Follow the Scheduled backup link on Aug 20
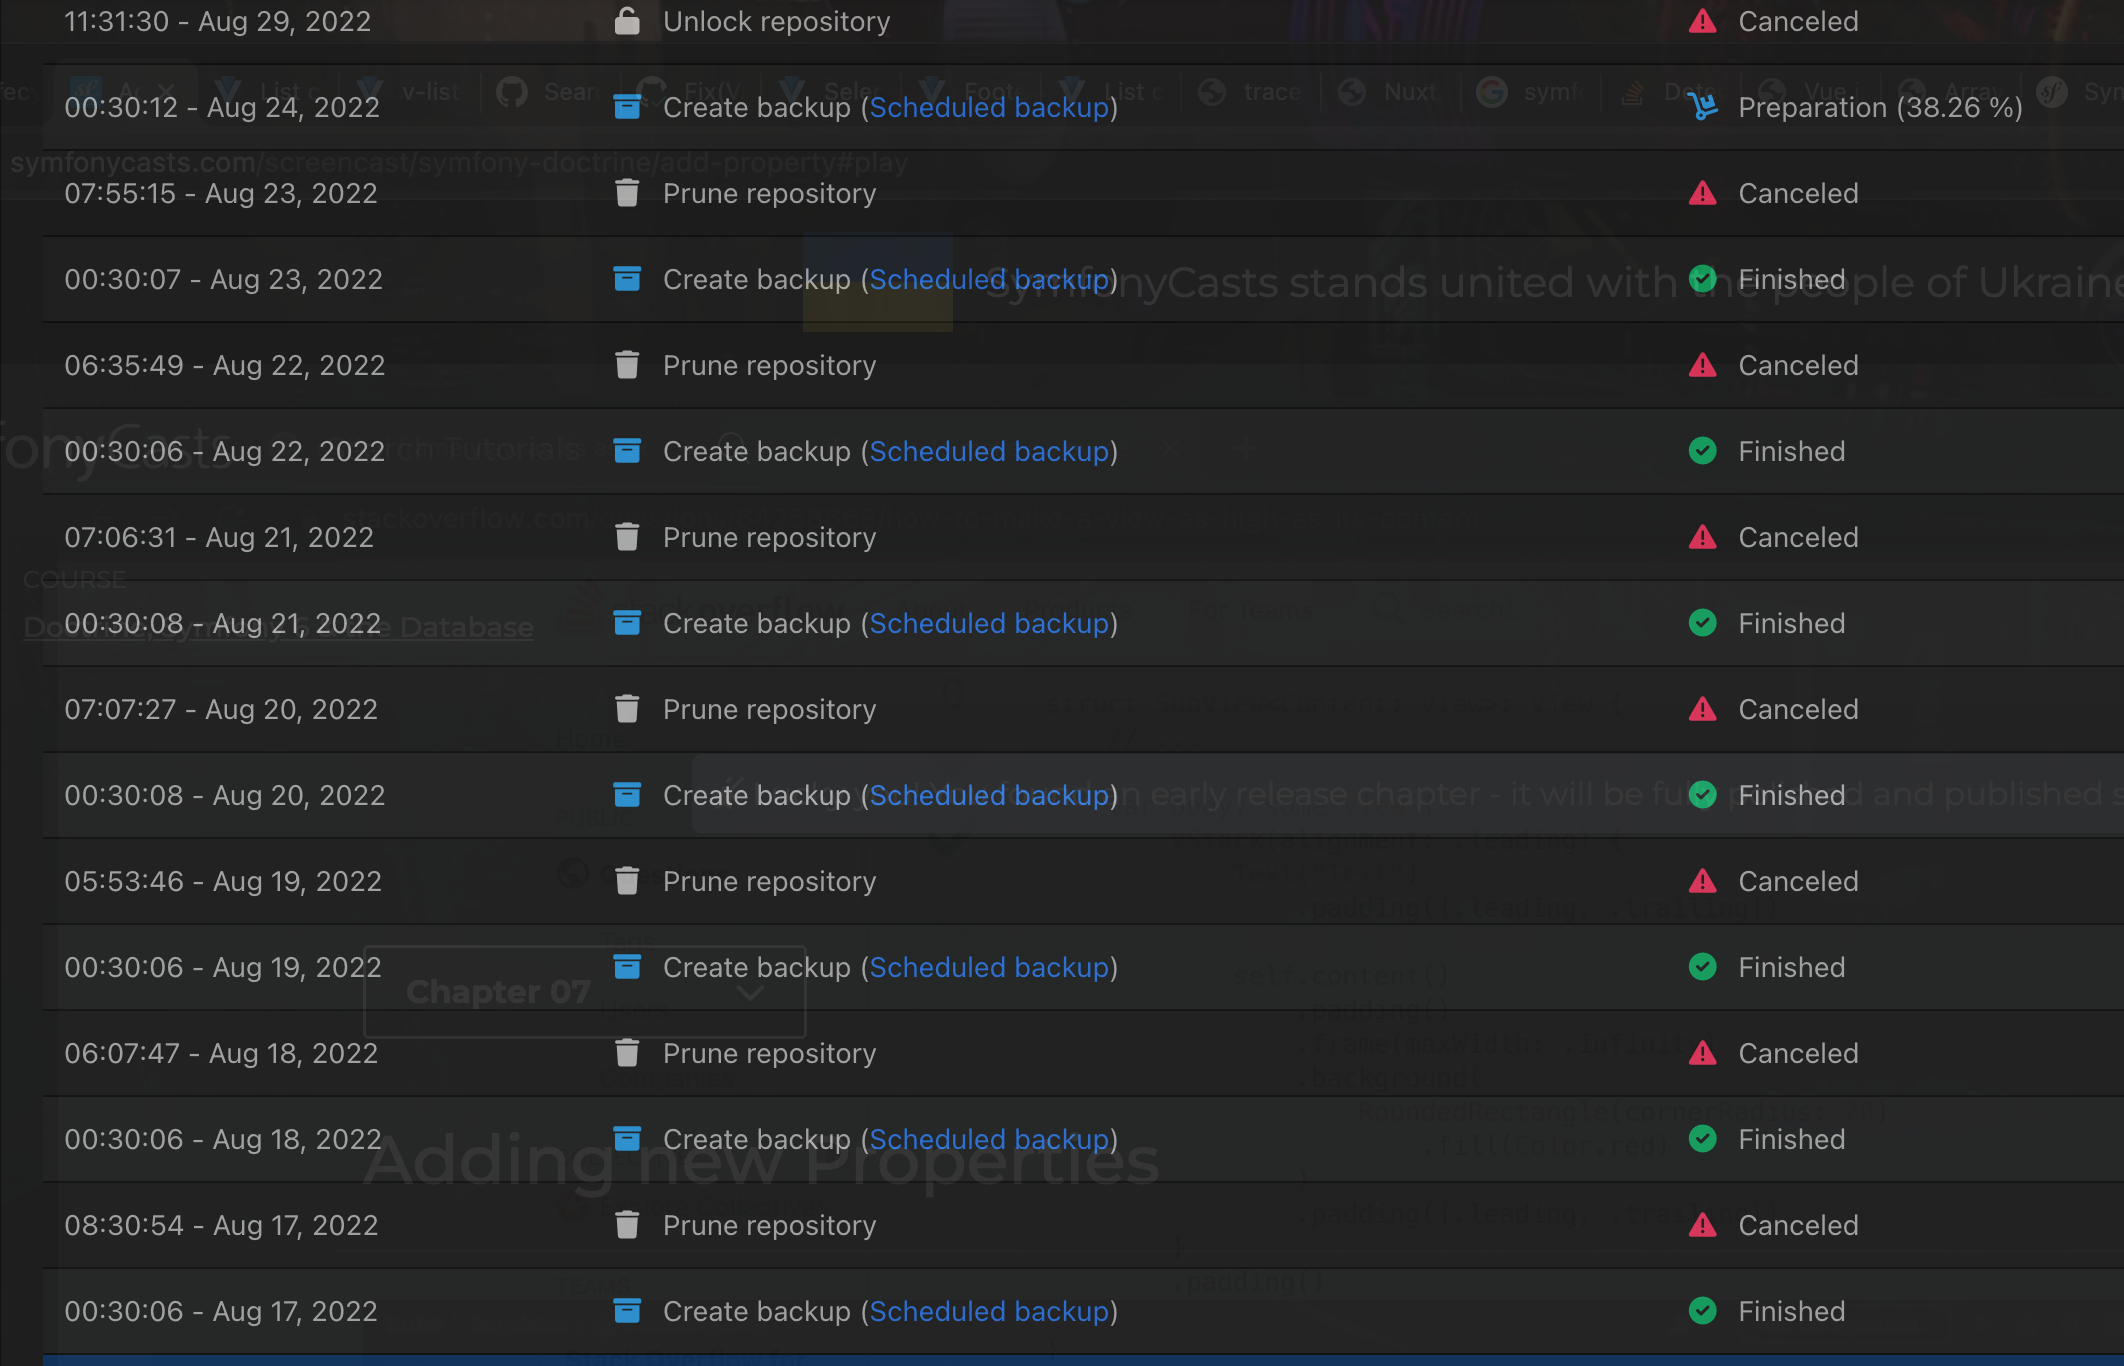2124x1366 pixels. point(989,795)
